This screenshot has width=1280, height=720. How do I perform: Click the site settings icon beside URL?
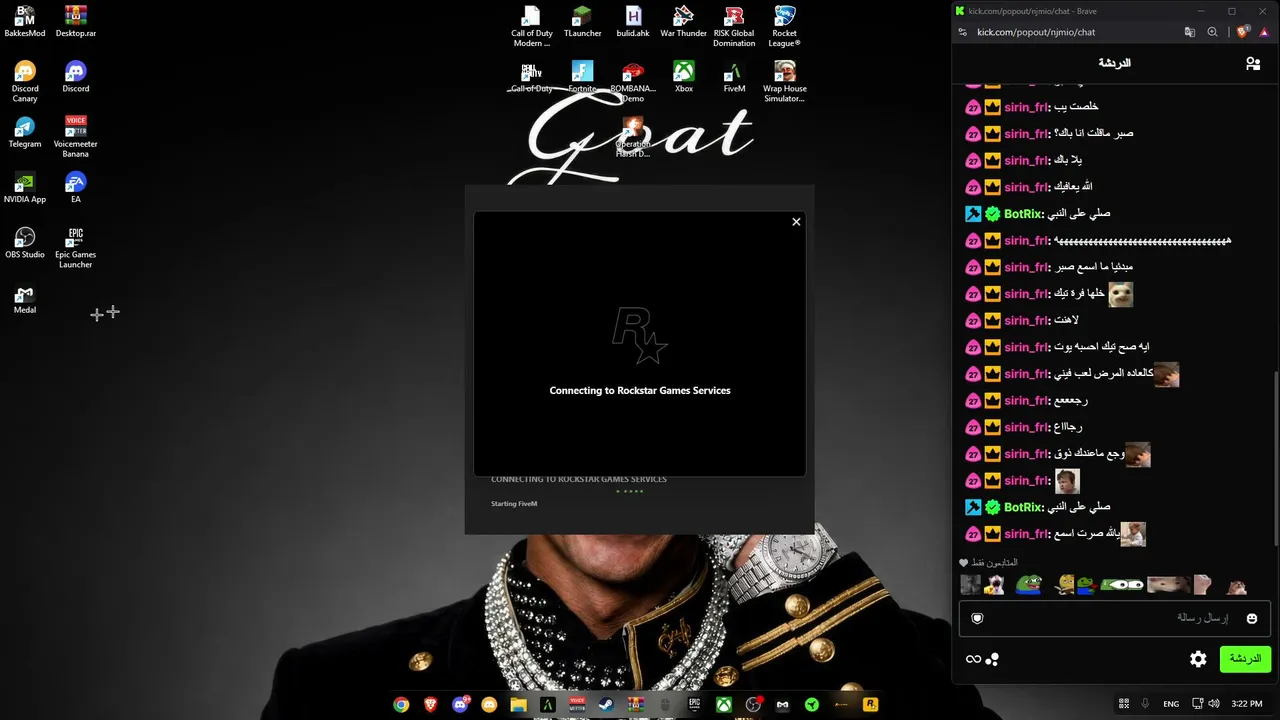[x=962, y=32]
